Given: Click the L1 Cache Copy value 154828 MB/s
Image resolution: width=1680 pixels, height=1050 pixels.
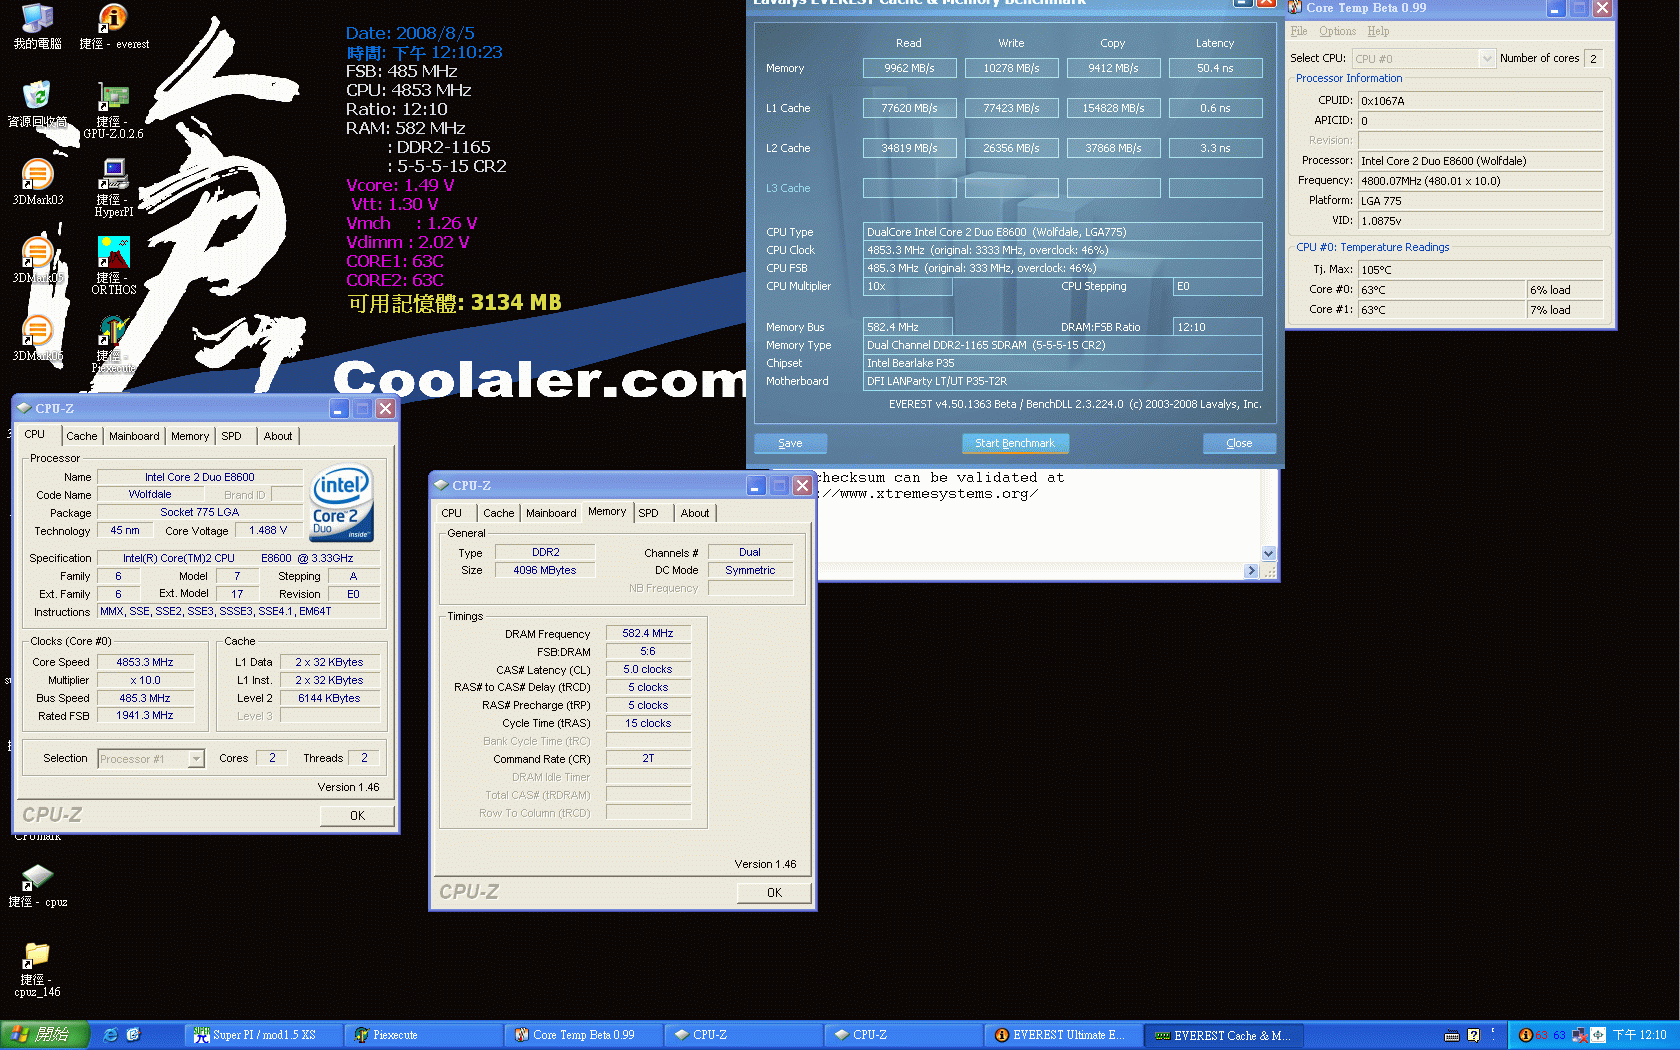Looking at the screenshot, I should [1113, 108].
